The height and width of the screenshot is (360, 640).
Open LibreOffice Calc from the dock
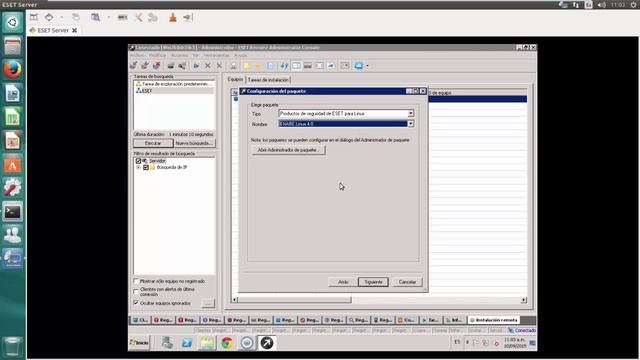[x=12, y=118]
